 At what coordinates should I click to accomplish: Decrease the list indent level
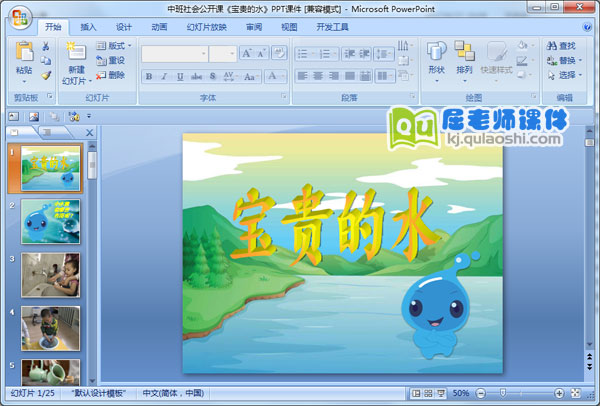tap(349, 54)
